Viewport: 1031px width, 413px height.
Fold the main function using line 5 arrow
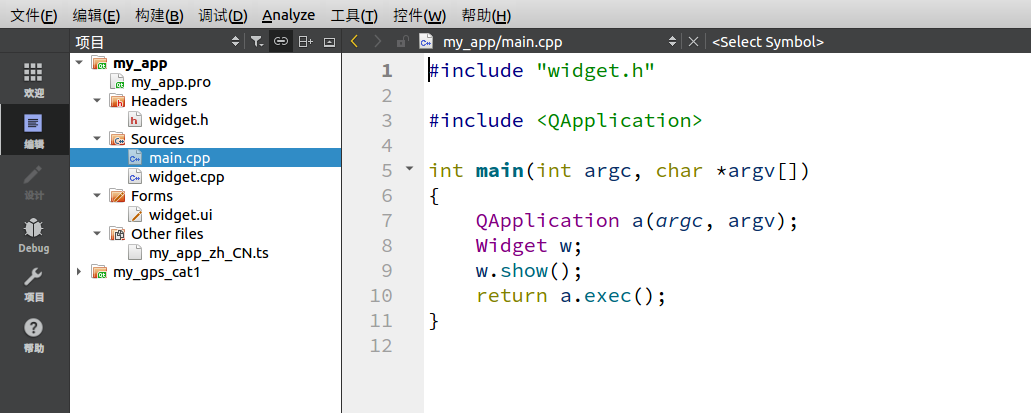tap(408, 169)
